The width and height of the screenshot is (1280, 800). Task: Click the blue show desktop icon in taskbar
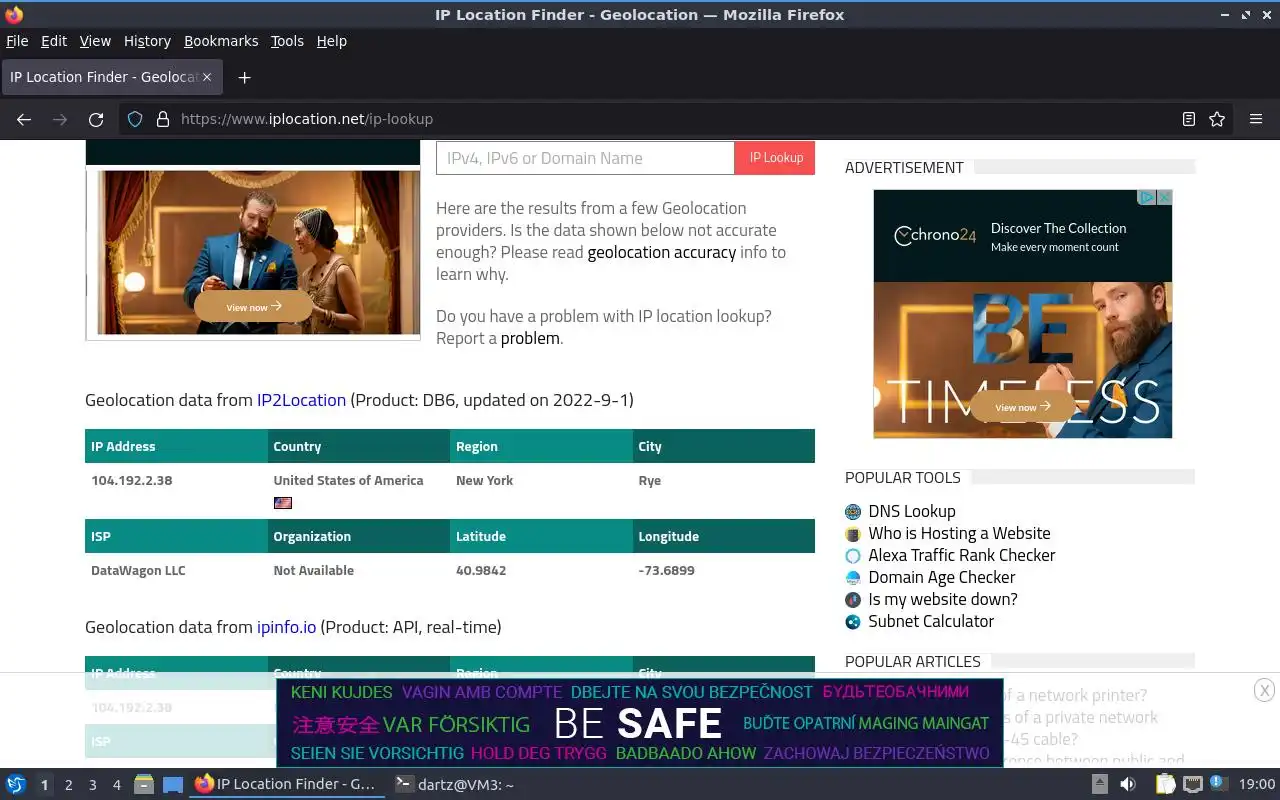[x=173, y=785]
